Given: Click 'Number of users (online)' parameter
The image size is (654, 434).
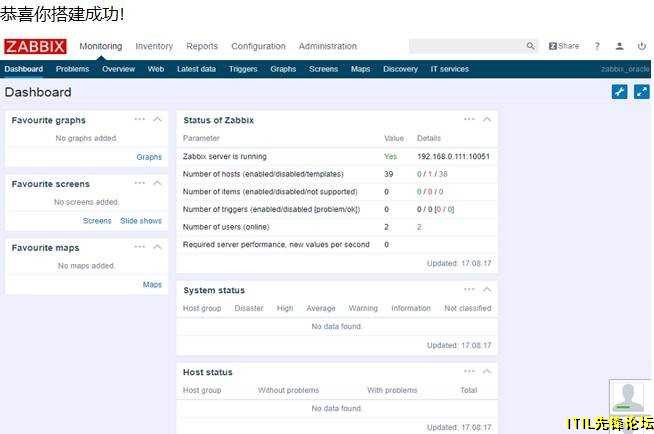Looking at the screenshot, I should pos(226,227).
